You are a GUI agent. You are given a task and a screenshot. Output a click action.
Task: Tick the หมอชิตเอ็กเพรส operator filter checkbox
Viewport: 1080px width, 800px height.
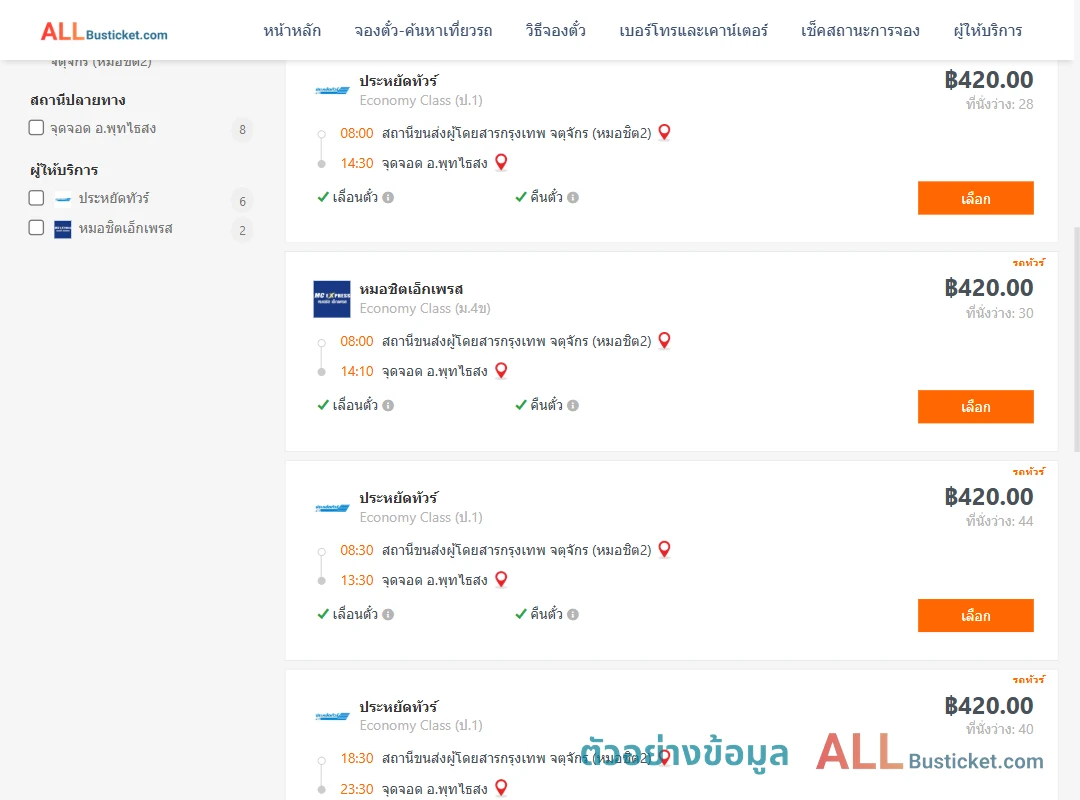coord(37,227)
